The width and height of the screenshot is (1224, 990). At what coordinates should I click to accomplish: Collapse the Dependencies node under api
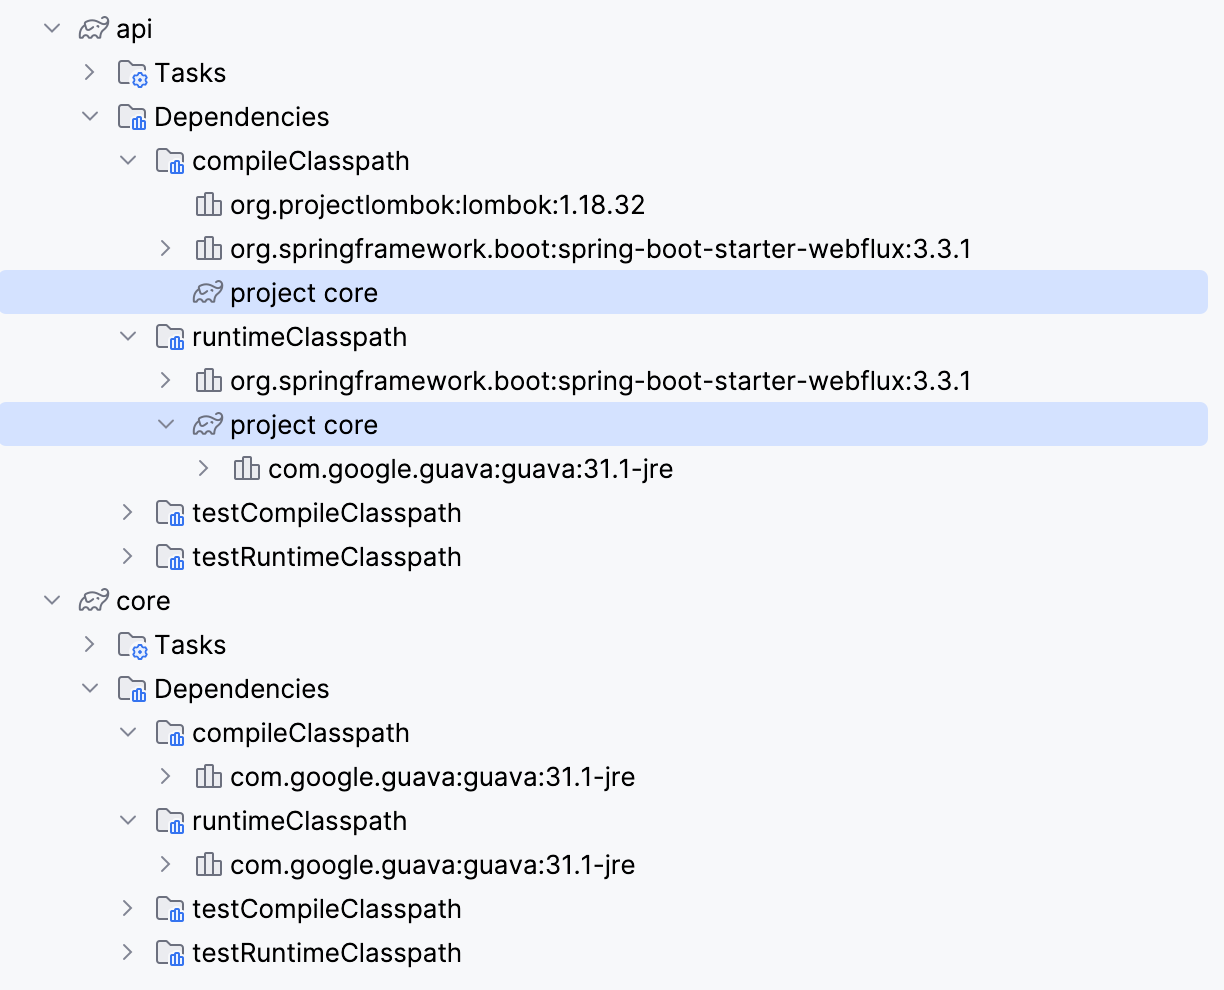pyautogui.click(x=90, y=117)
